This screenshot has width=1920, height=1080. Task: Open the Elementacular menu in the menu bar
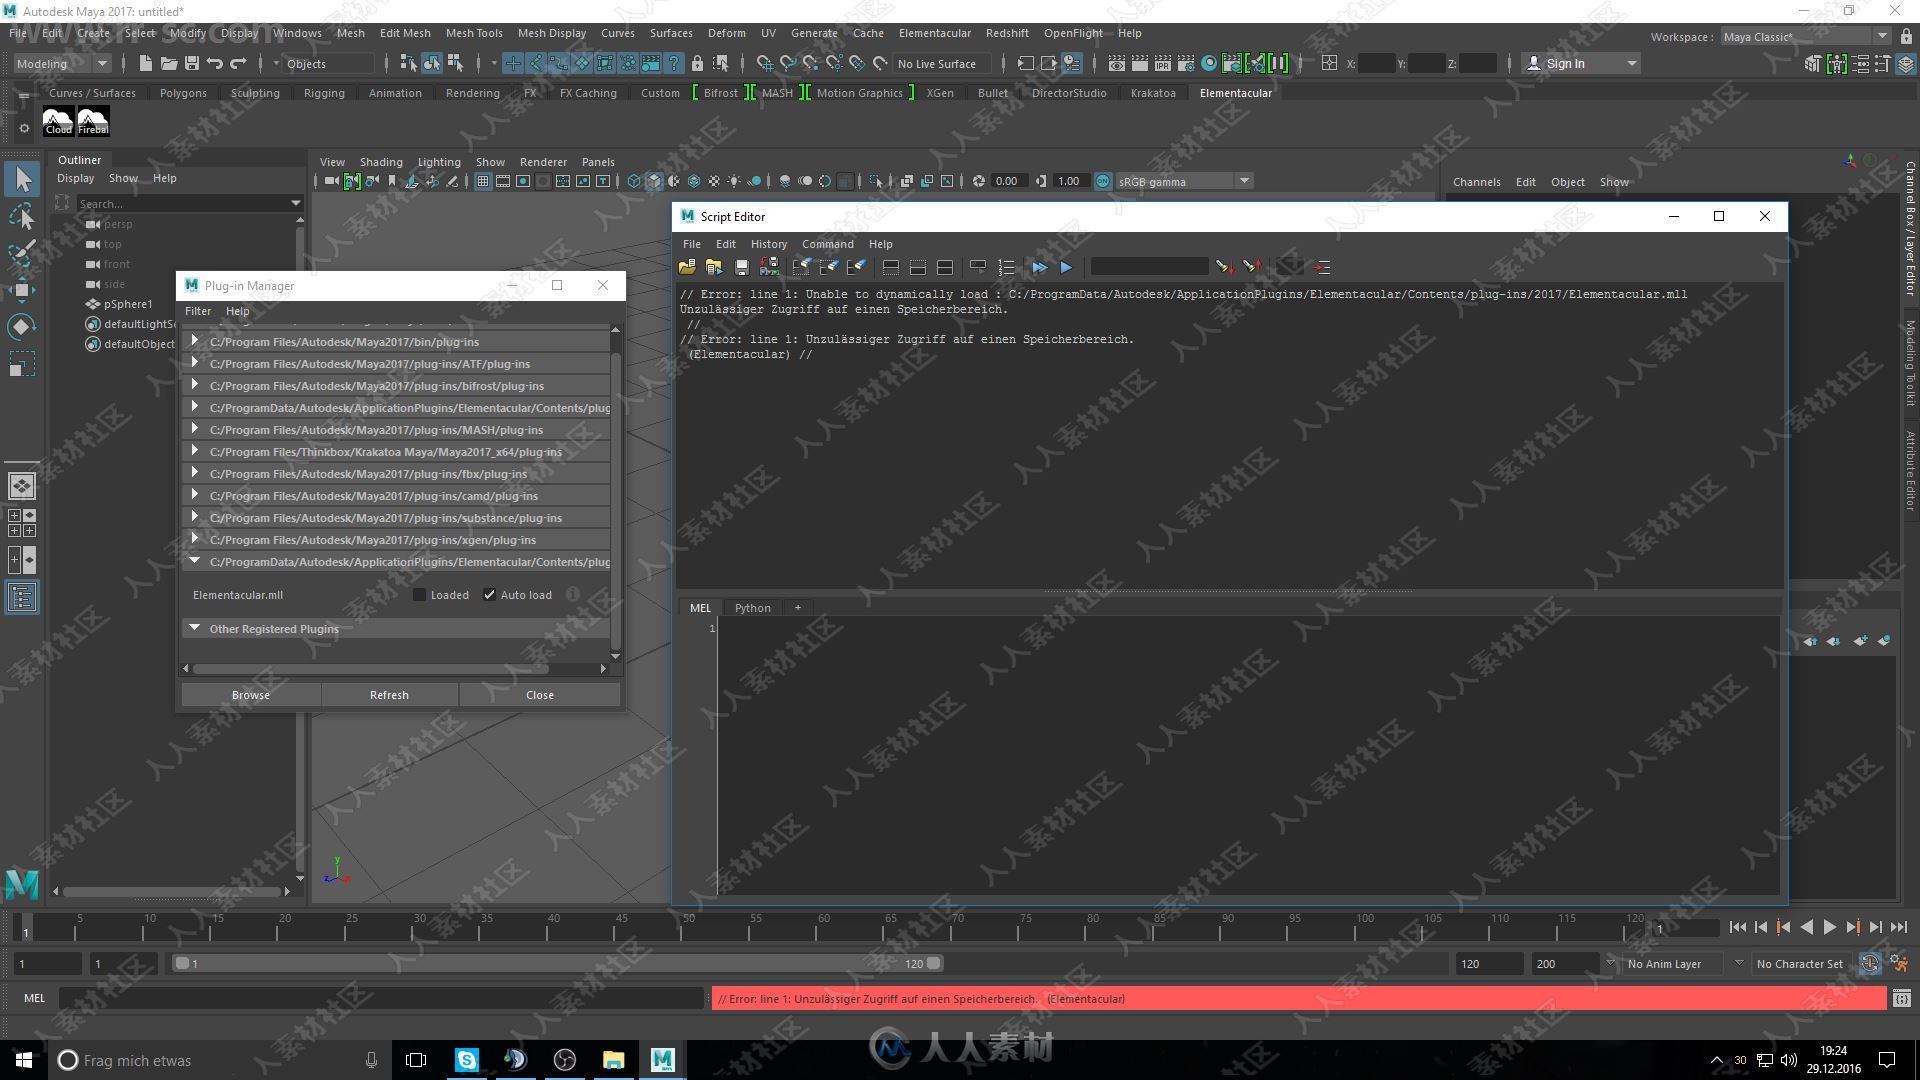pos(934,33)
